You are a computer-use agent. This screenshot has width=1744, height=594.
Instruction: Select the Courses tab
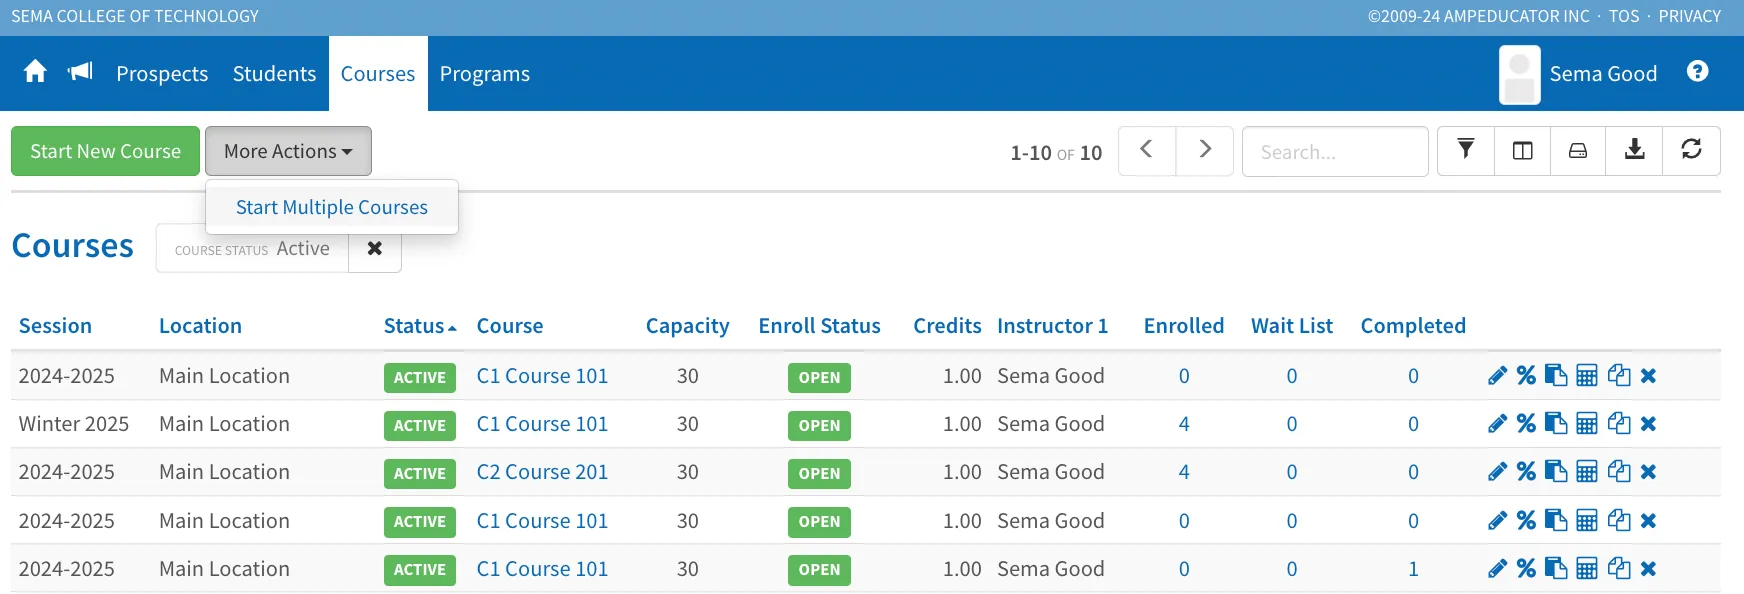tap(378, 74)
